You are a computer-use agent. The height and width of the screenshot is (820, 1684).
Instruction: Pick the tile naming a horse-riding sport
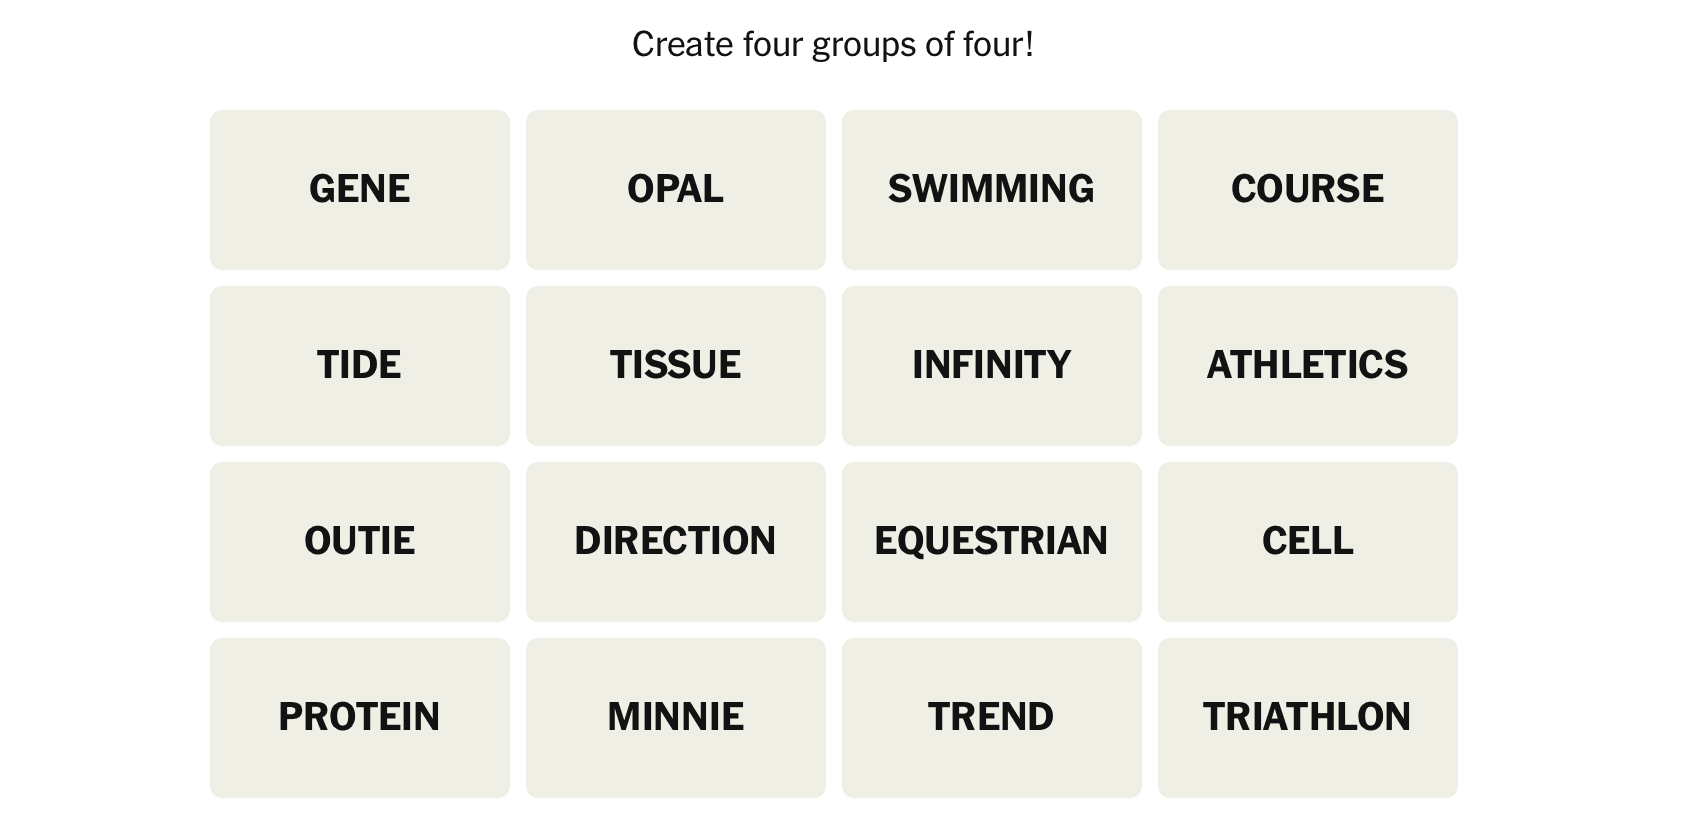[x=991, y=541]
